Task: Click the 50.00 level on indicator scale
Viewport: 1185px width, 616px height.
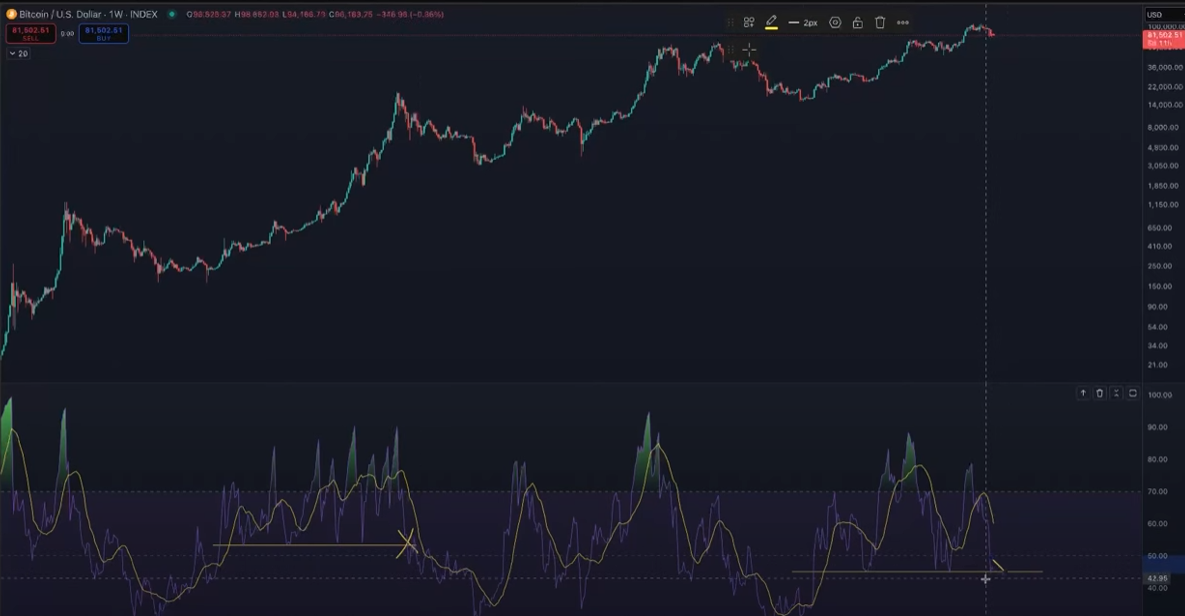Action: pyautogui.click(x=1157, y=556)
